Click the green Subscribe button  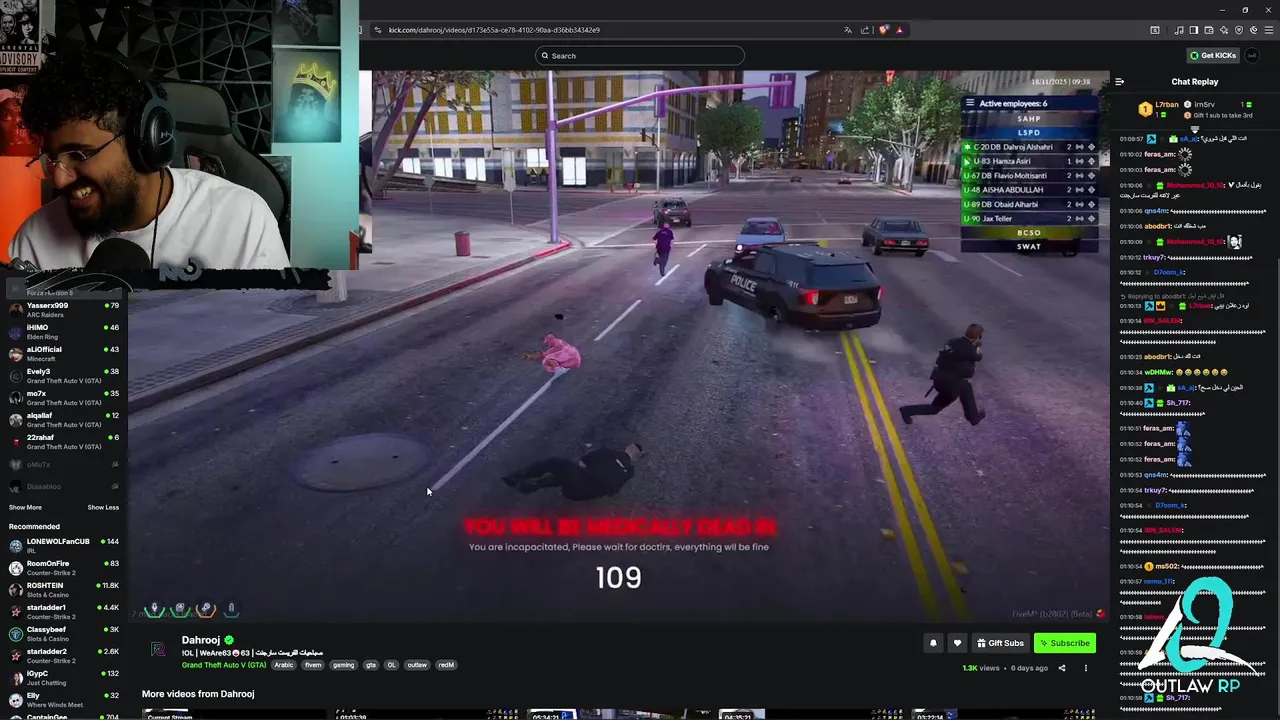click(1064, 643)
